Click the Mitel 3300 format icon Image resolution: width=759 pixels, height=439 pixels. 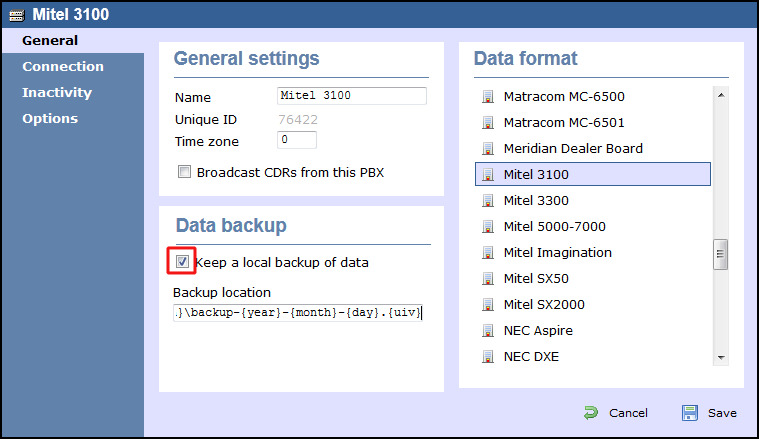pos(487,200)
